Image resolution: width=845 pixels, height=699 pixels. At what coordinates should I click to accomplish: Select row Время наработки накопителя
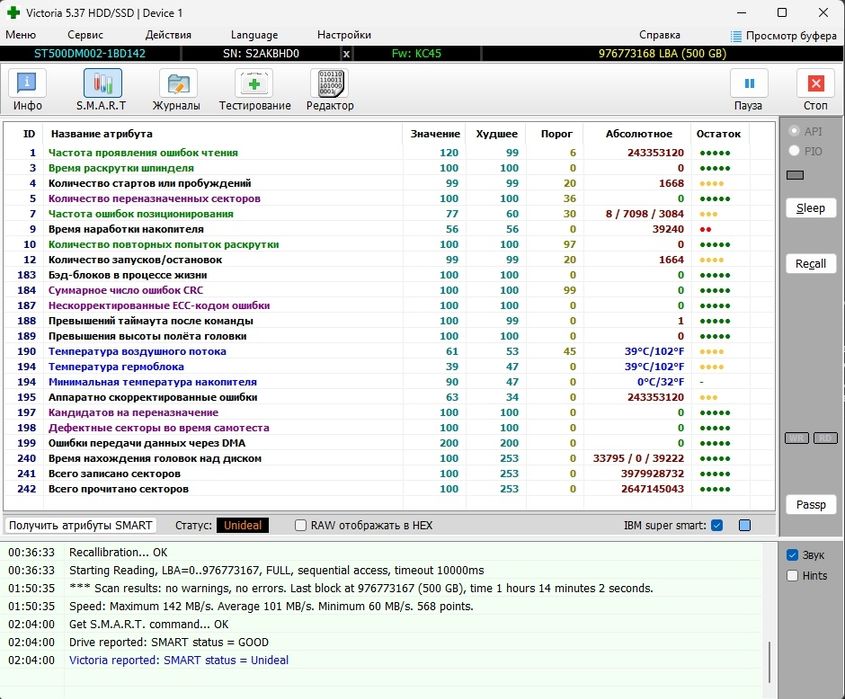pyautogui.click(x=389, y=229)
